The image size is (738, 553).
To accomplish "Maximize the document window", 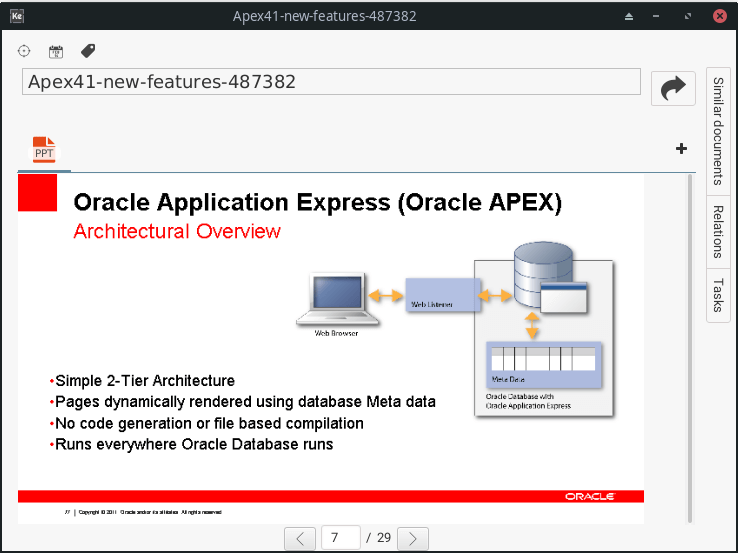I will [x=688, y=16].
